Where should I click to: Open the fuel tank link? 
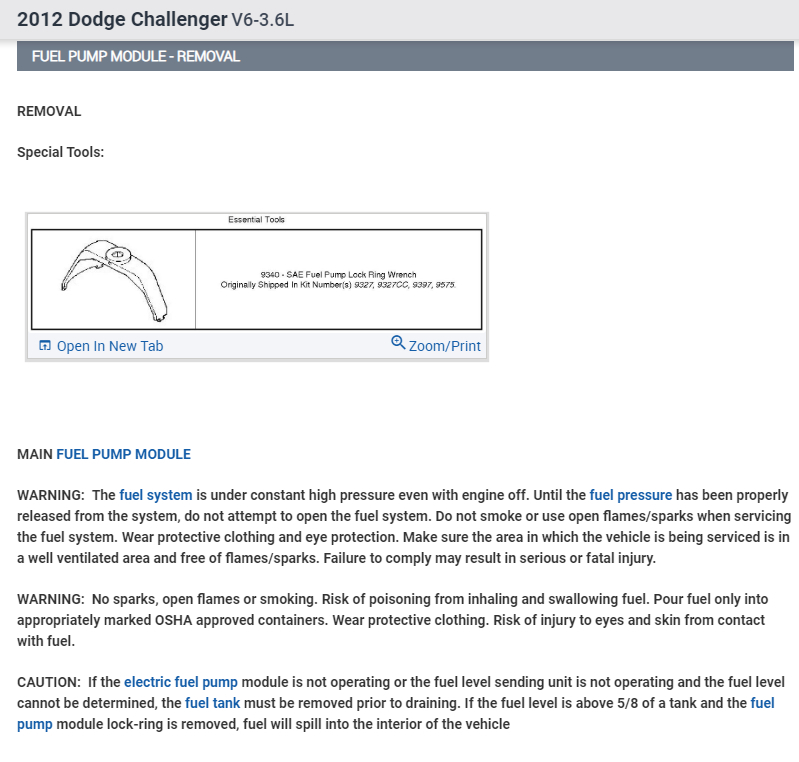pyautogui.click(x=212, y=703)
